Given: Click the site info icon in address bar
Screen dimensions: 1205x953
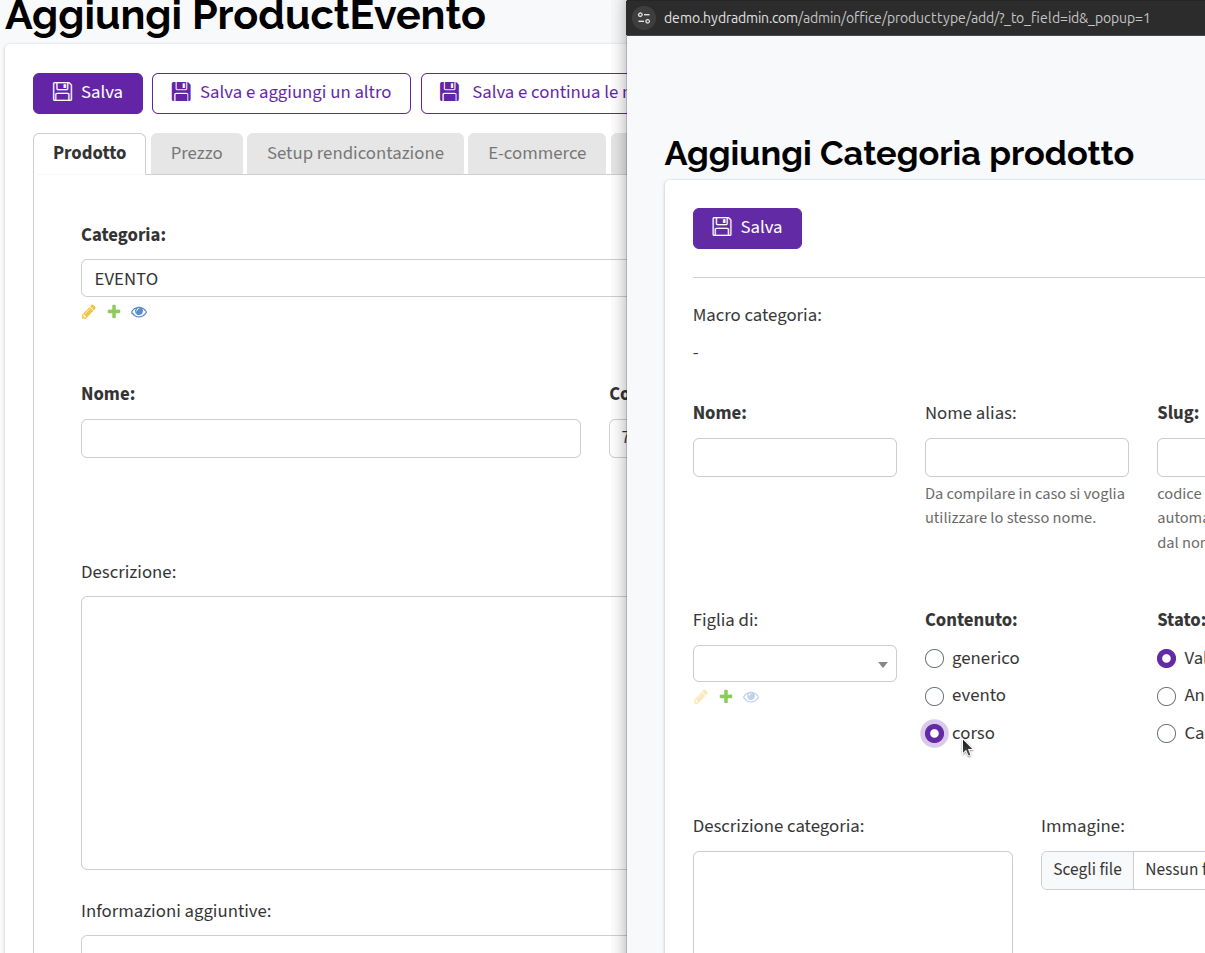Looking at the screenshot, I should (644, 17).
